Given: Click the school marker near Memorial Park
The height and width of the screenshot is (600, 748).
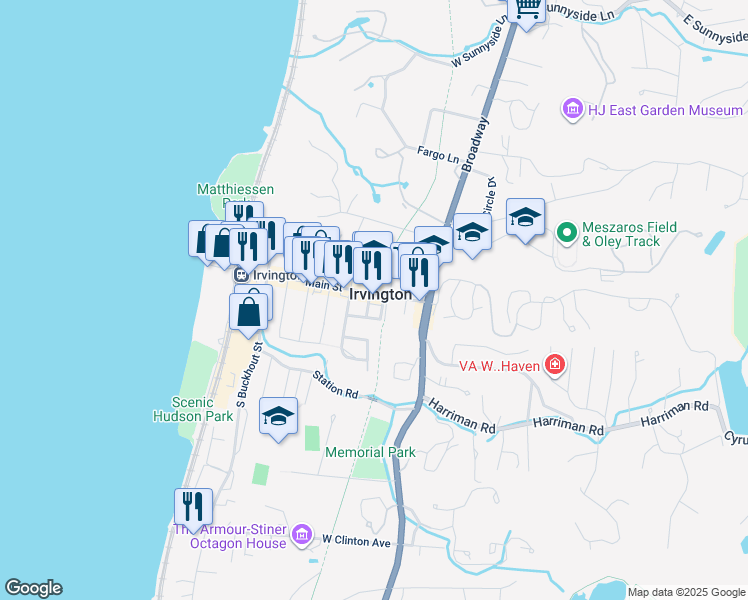Looking at the screenshot, I should point(278,416).
